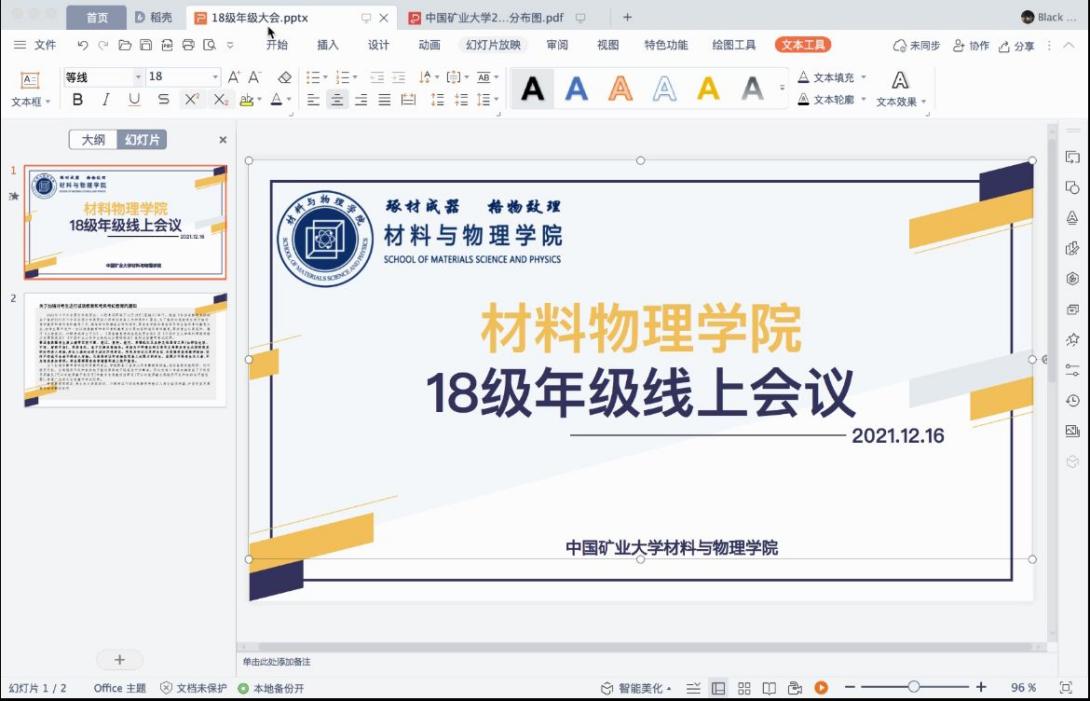The width and height of the screenshot is (1090, 701).
Task: Switch to slide sorter grid view
Action: (744, 688)
